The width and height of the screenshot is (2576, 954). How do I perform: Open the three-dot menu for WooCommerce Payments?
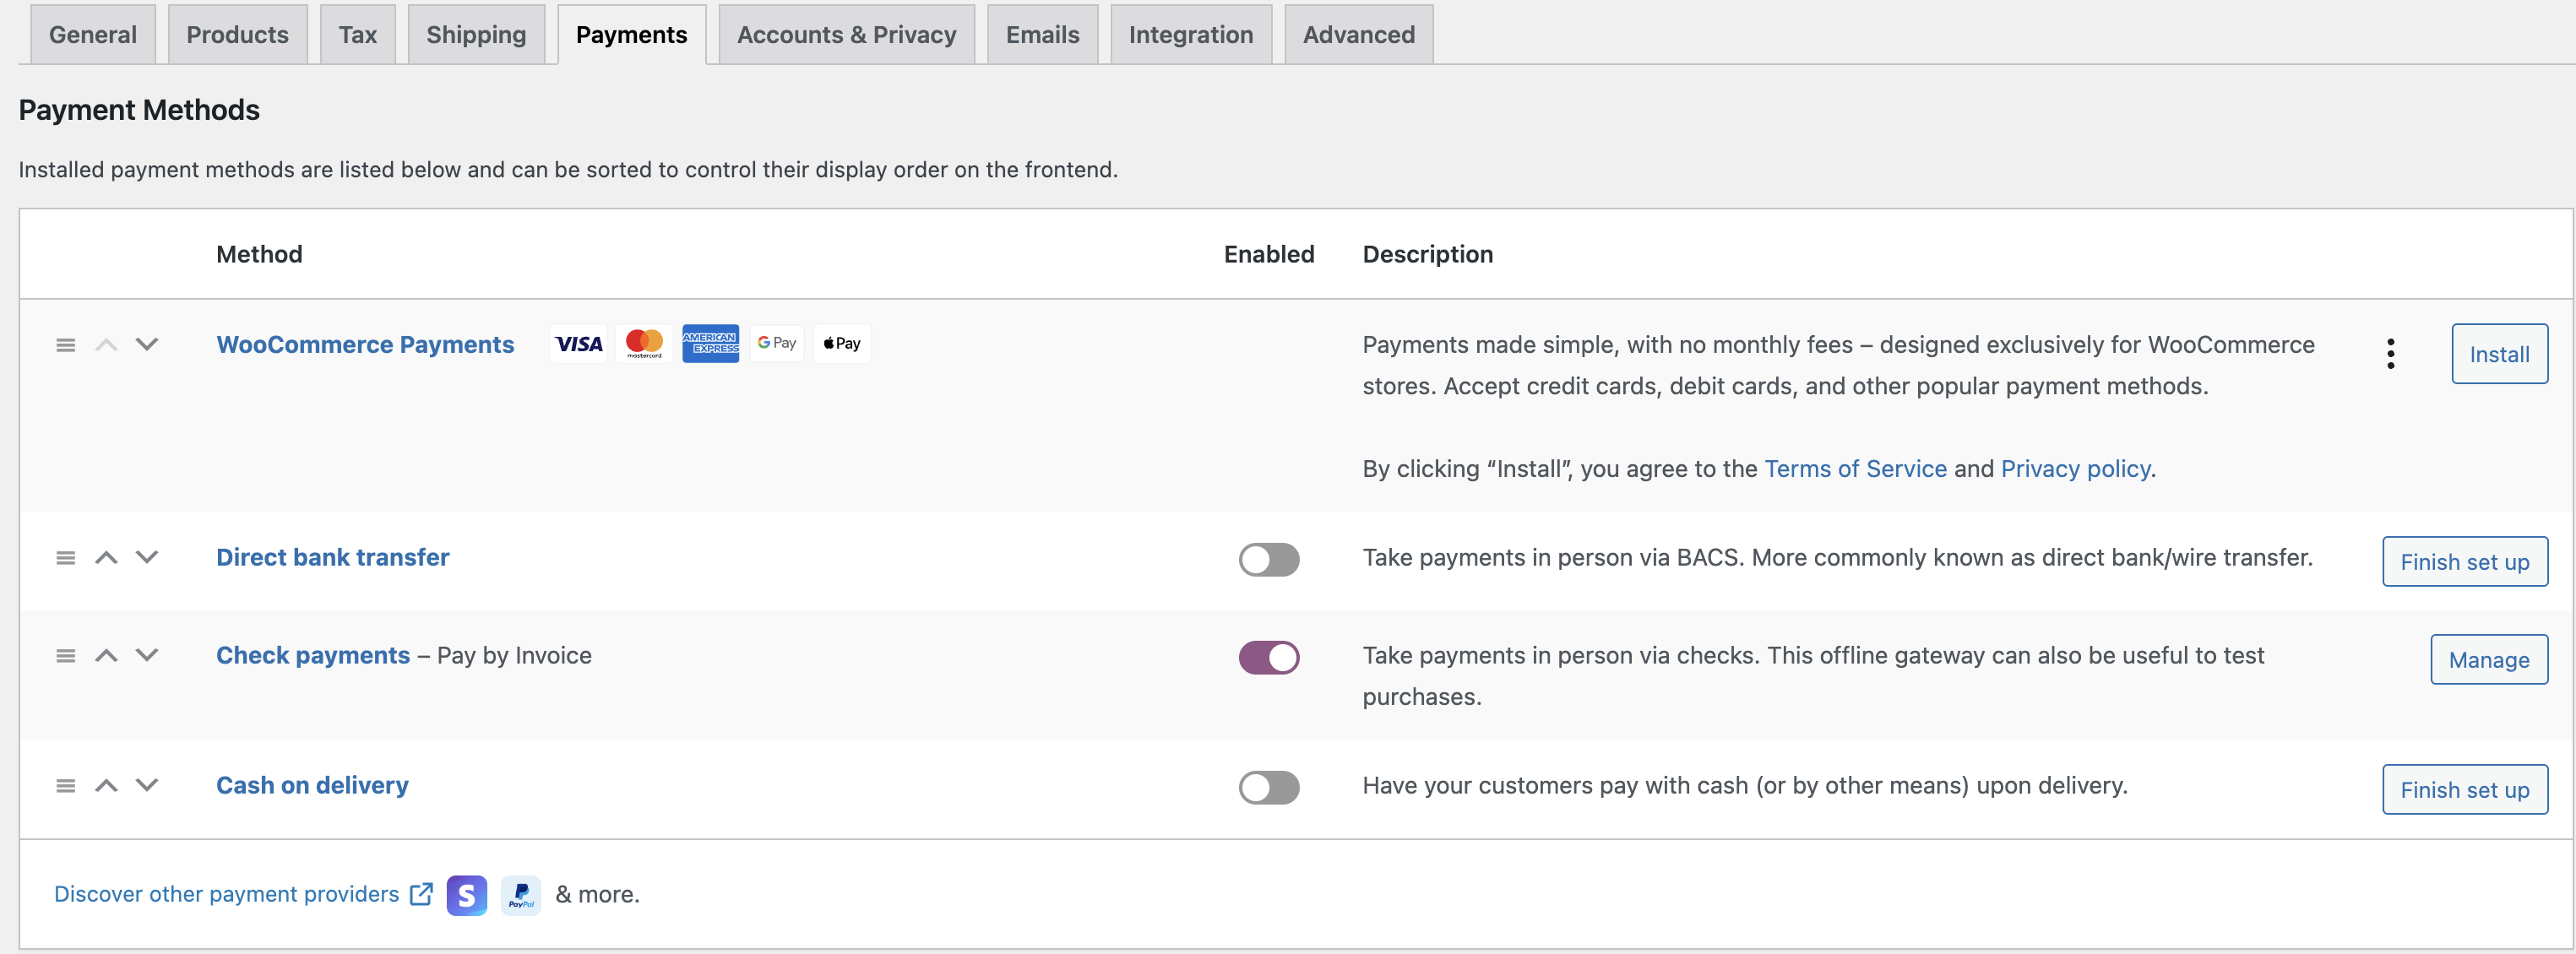[x=2390, y=354]
